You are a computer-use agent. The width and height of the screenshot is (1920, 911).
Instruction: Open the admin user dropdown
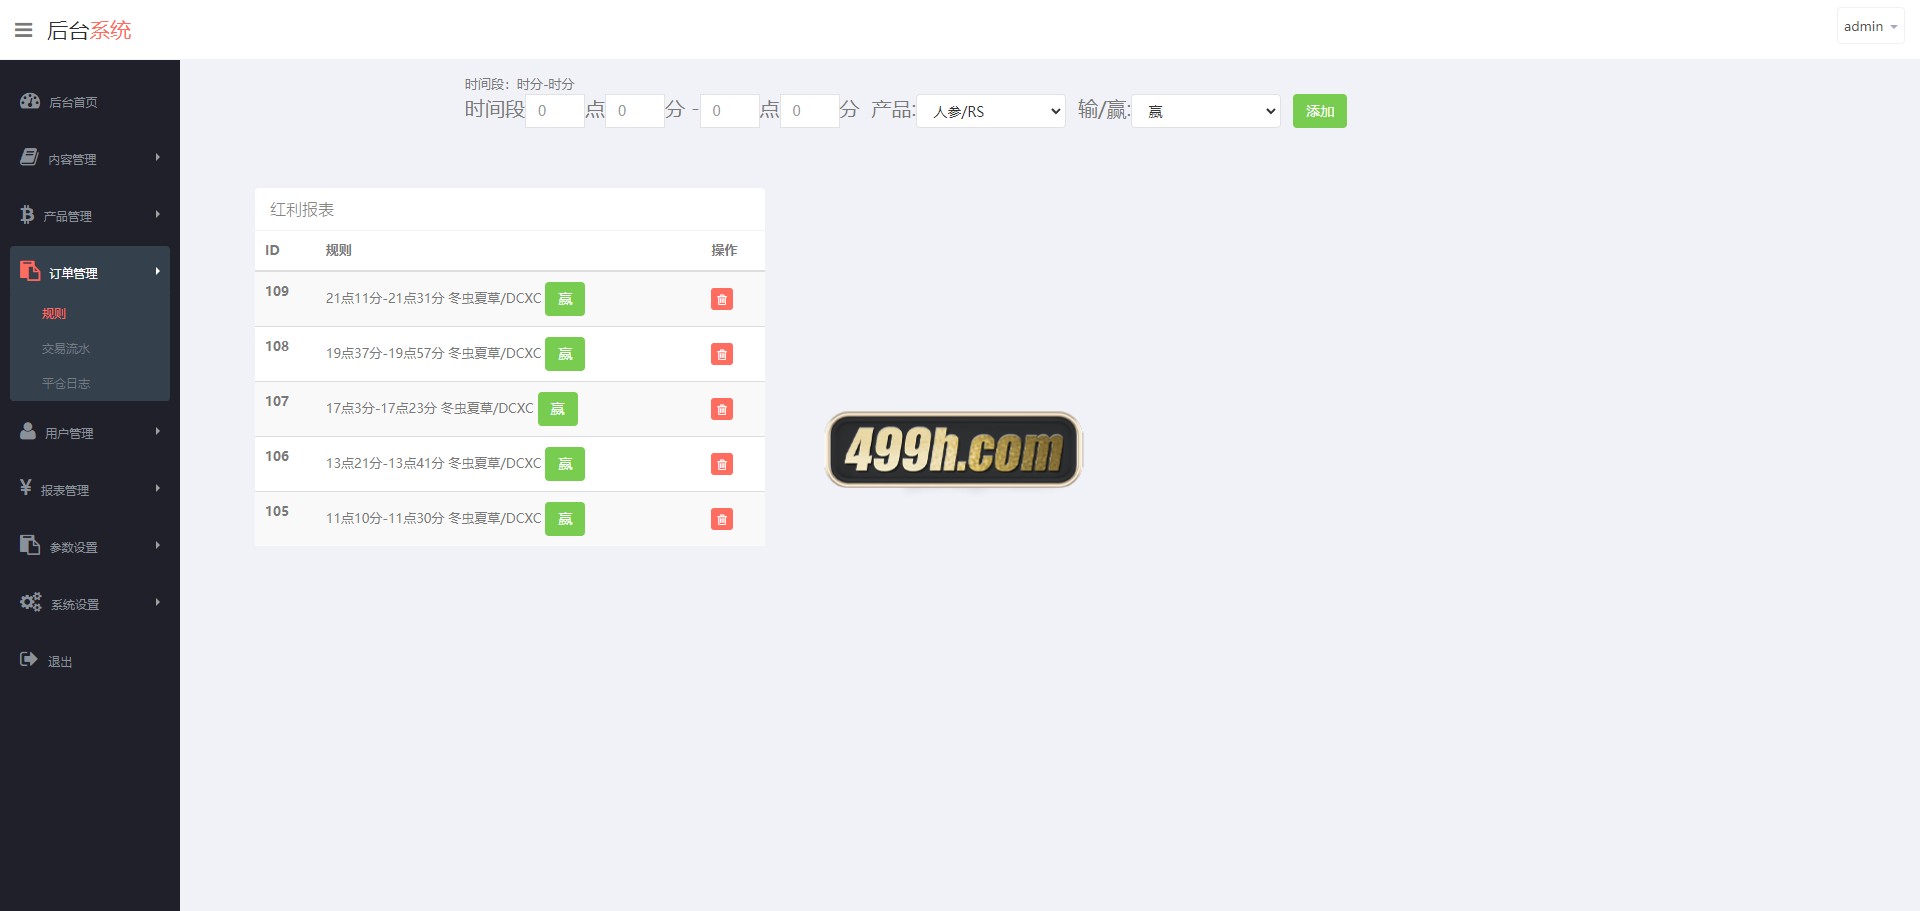(x=1870, y=27)
